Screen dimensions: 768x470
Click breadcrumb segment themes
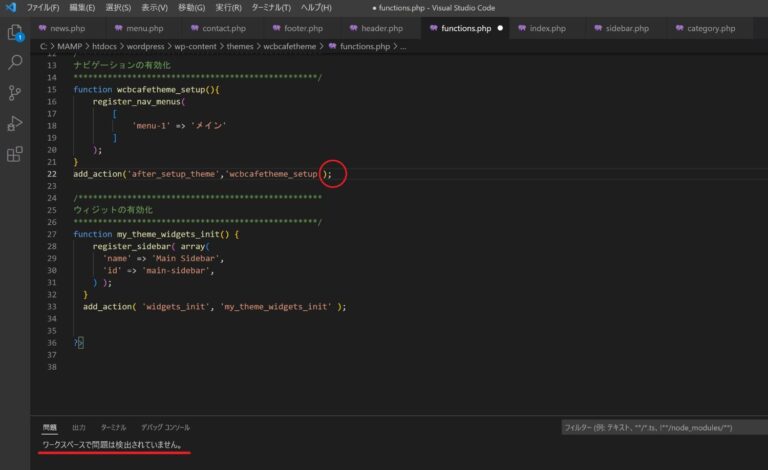coord(240,46)
